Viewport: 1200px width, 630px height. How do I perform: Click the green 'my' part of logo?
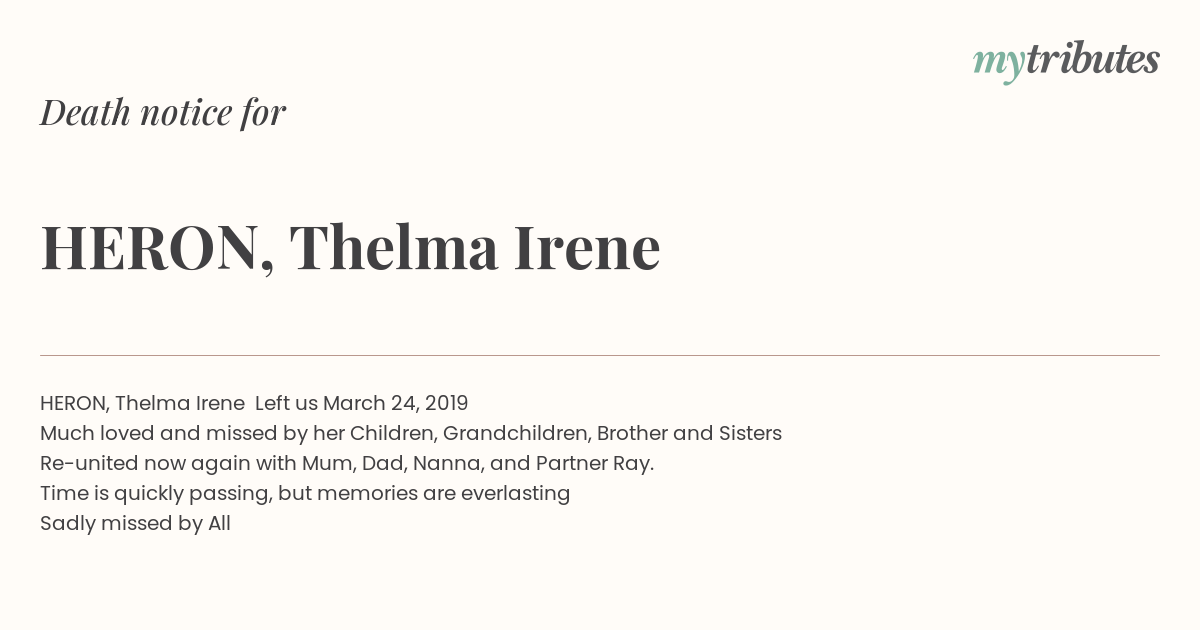(x=999, y=64)
